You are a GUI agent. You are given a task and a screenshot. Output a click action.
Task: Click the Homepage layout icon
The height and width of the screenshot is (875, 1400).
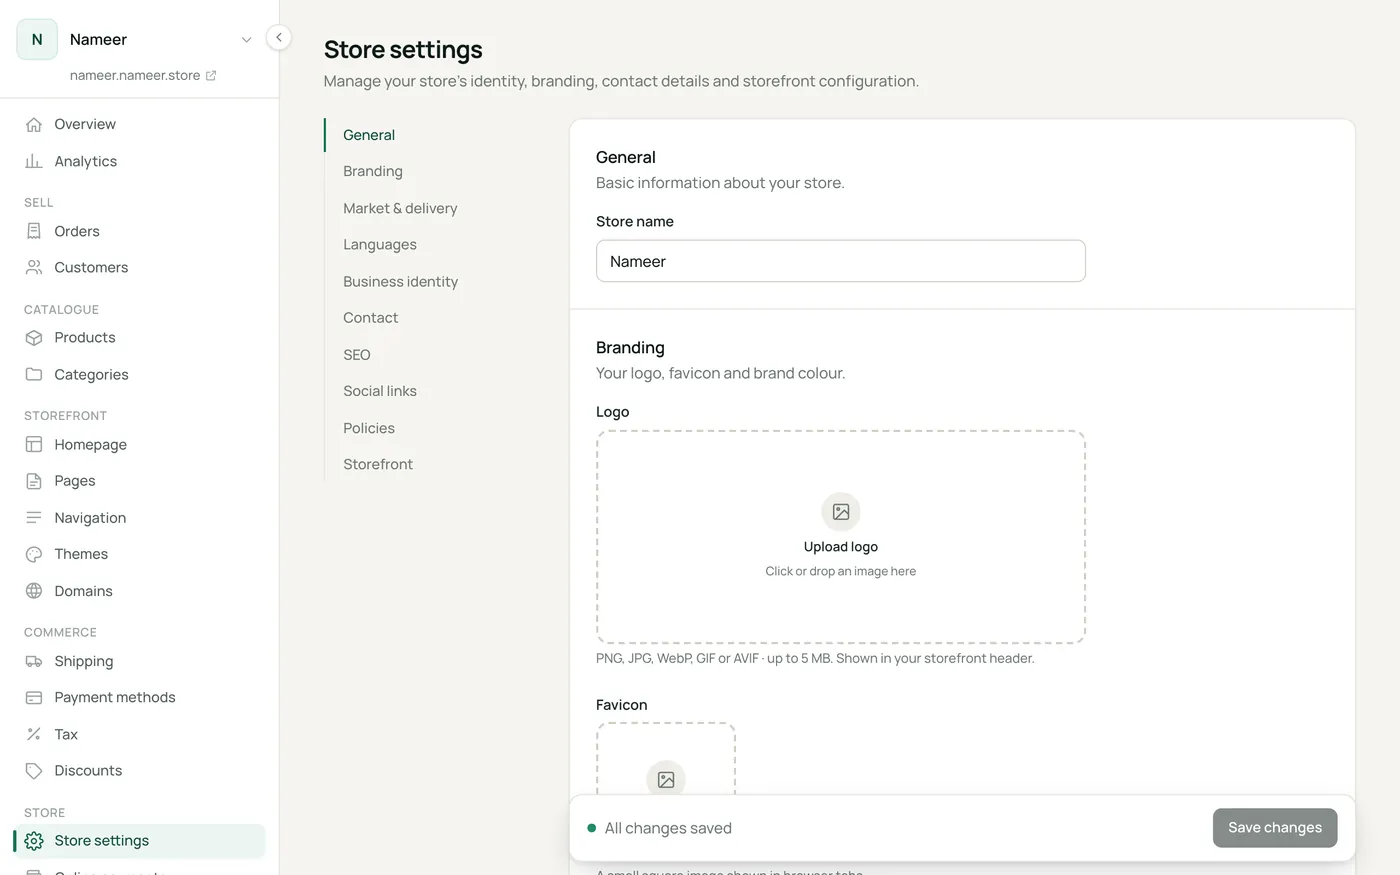point(34,444)
